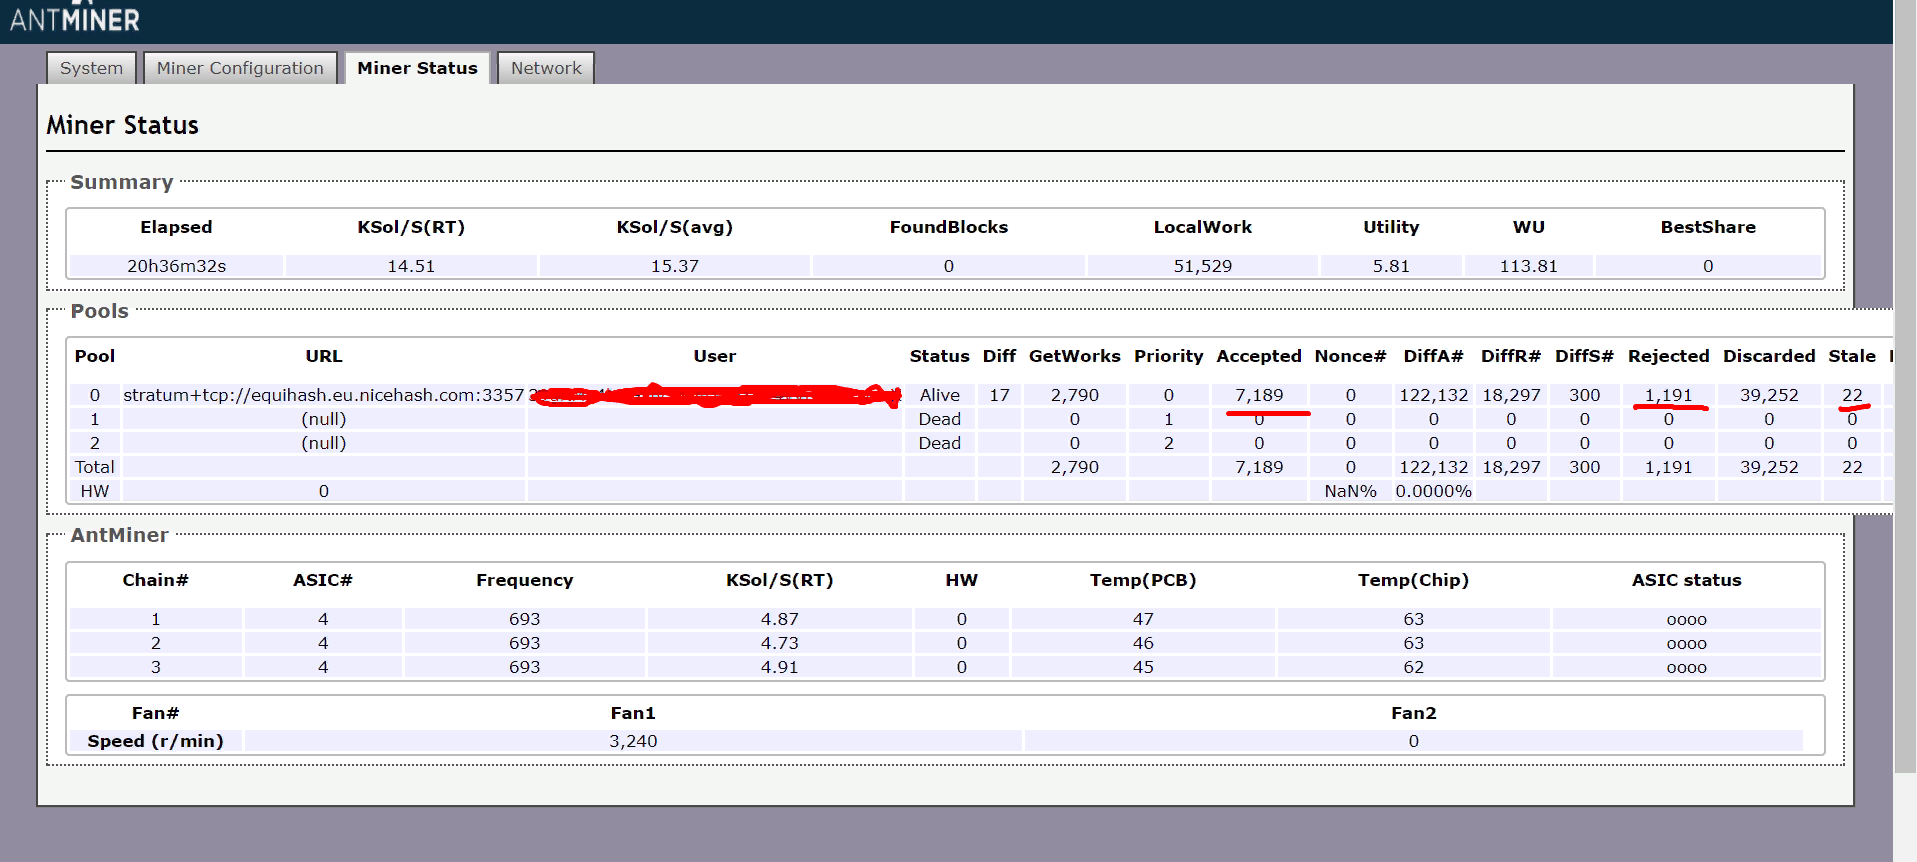Open the System tab
The height and width of the screenshot is (862, 1917).
tap(91, 68)
